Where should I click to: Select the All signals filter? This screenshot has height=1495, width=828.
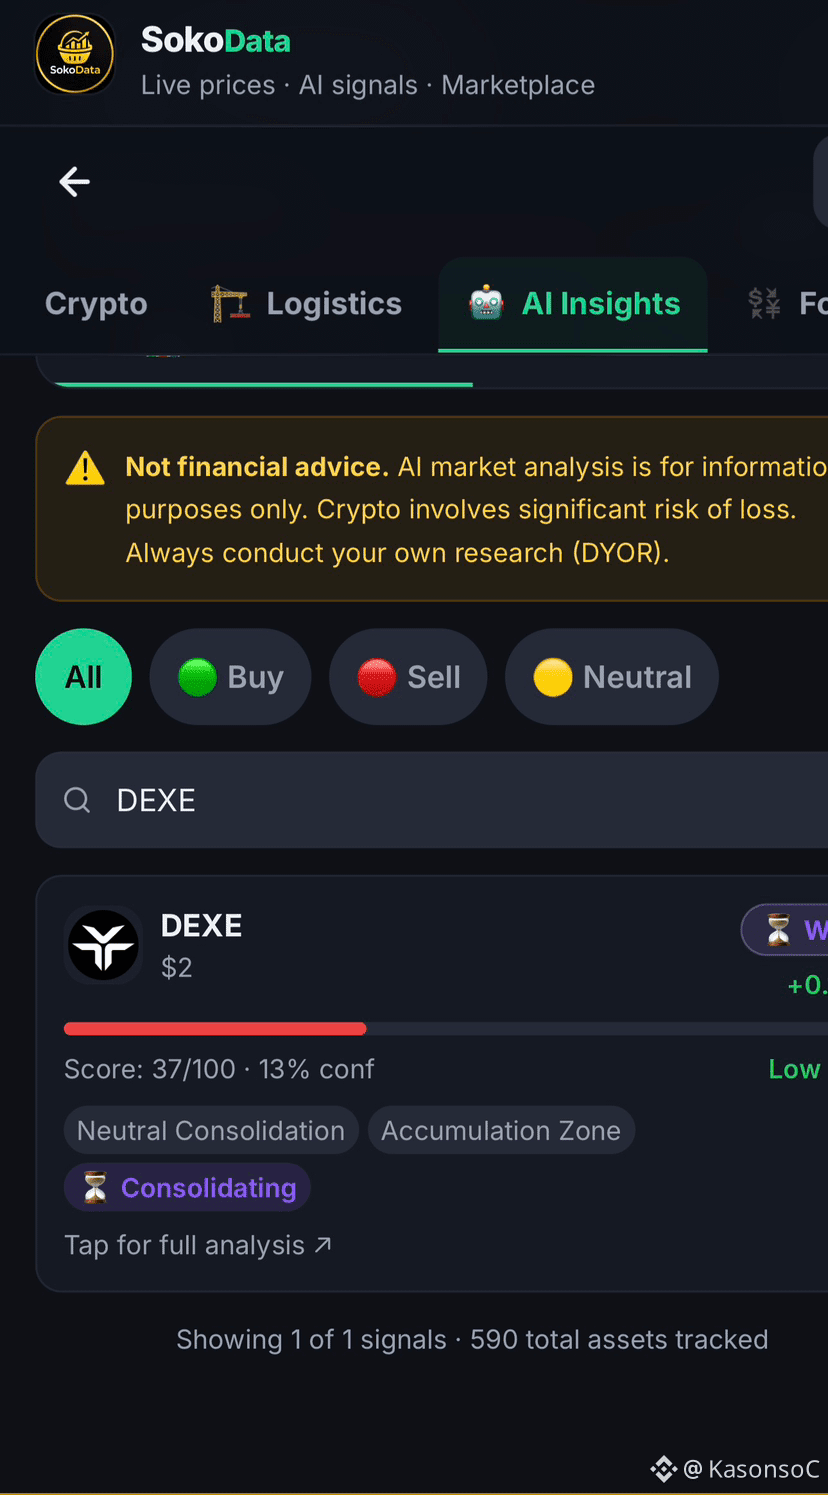84,677
